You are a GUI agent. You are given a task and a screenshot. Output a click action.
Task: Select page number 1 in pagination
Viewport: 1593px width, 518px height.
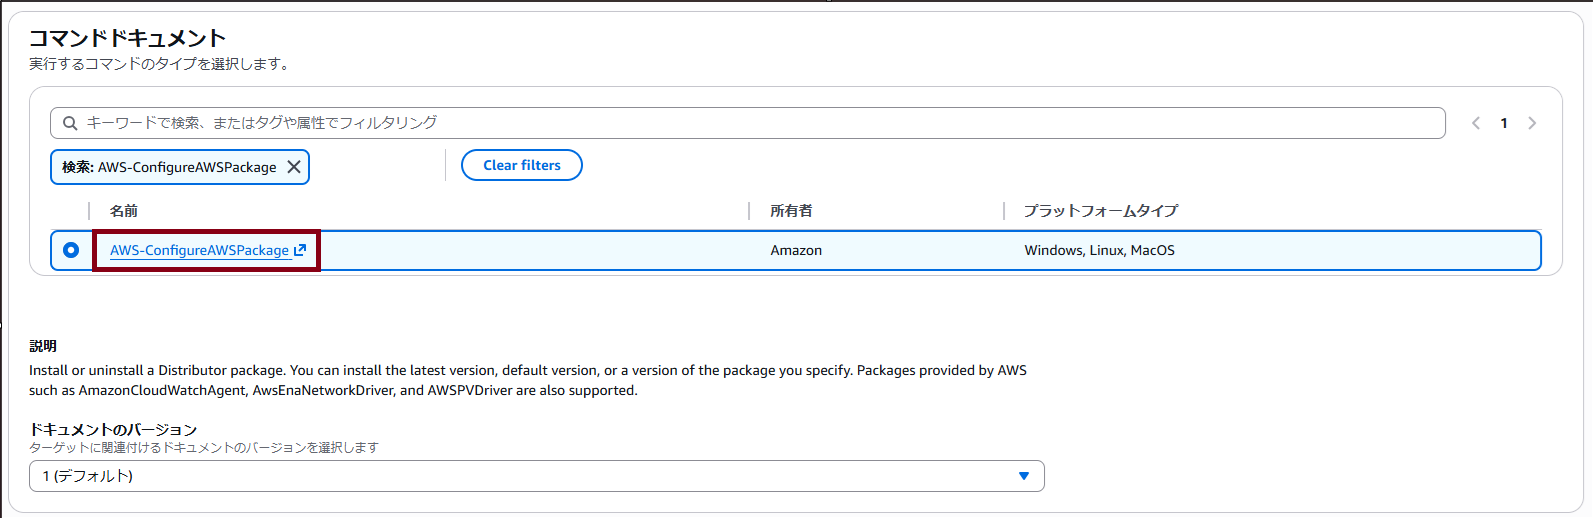[x=1503, y=123]
